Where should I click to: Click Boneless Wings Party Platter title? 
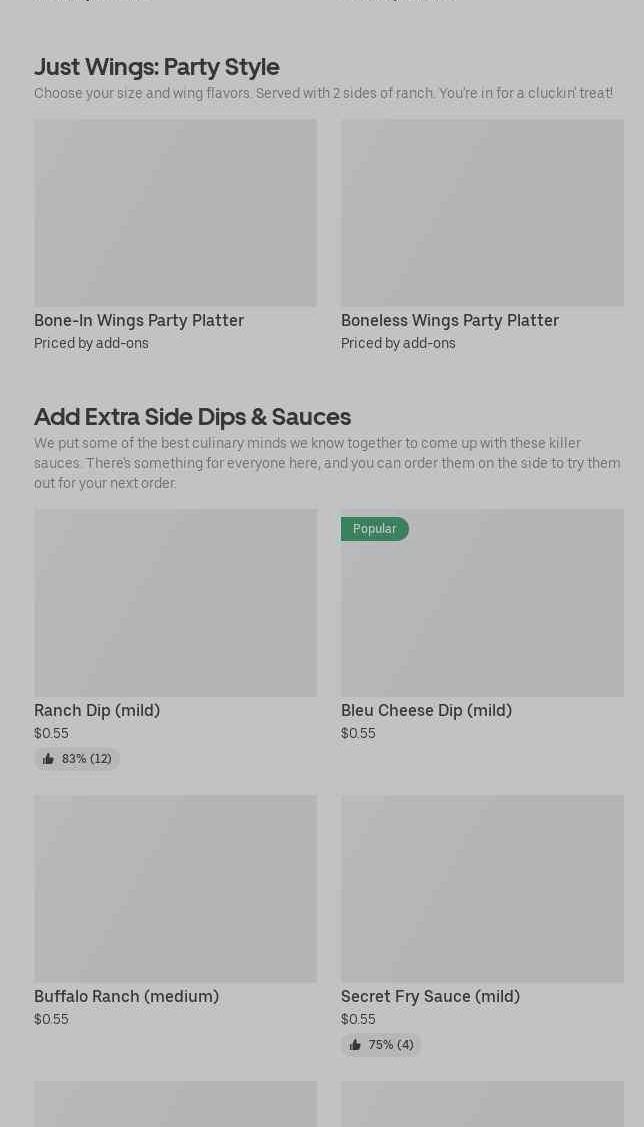click(x=450, y=321)
